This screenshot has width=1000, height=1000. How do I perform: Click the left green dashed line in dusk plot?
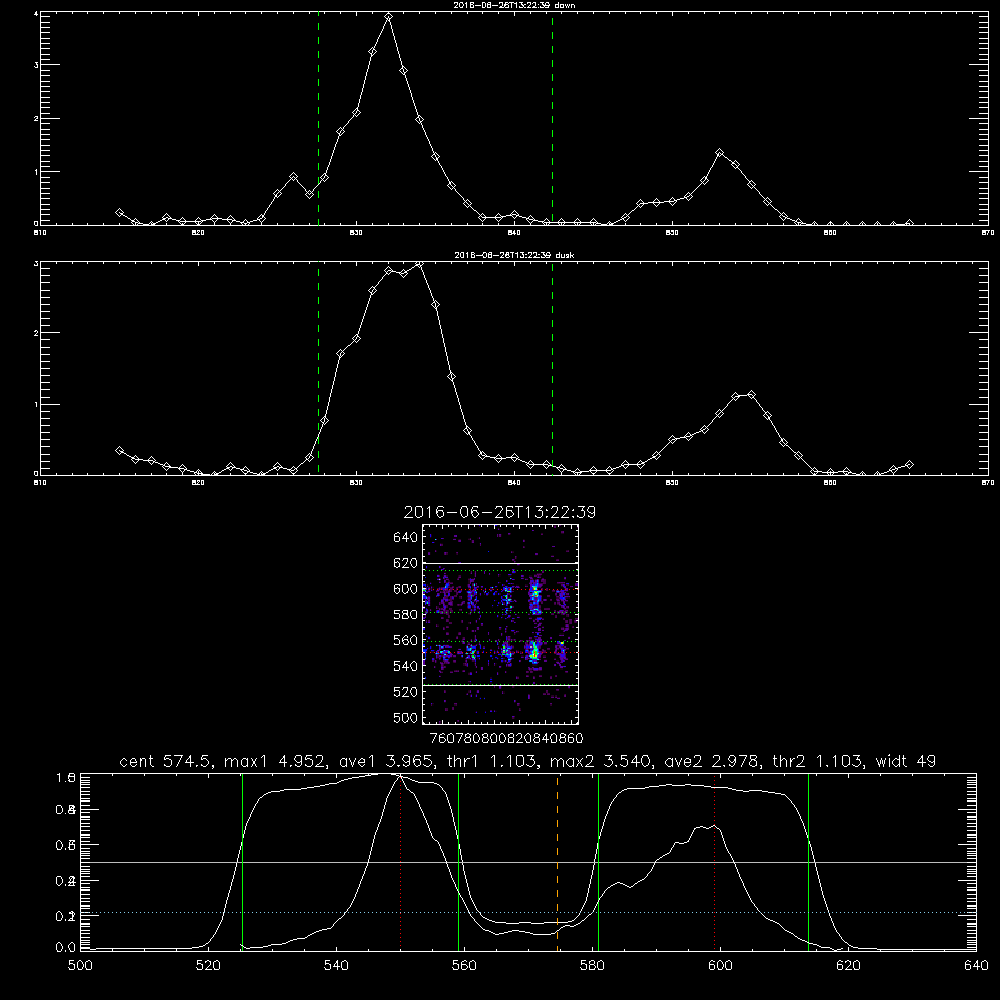point(318,369)
